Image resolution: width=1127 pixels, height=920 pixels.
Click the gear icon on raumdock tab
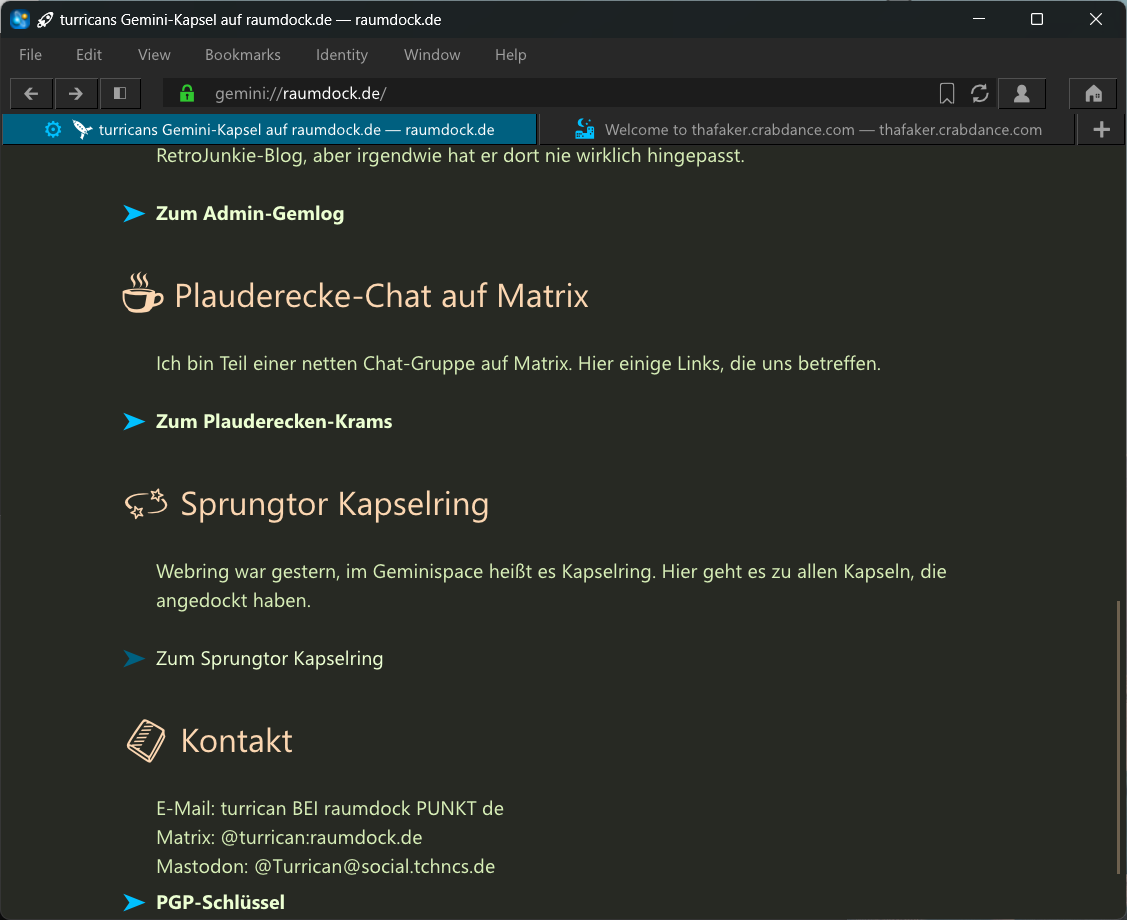[x=52, y=129]
